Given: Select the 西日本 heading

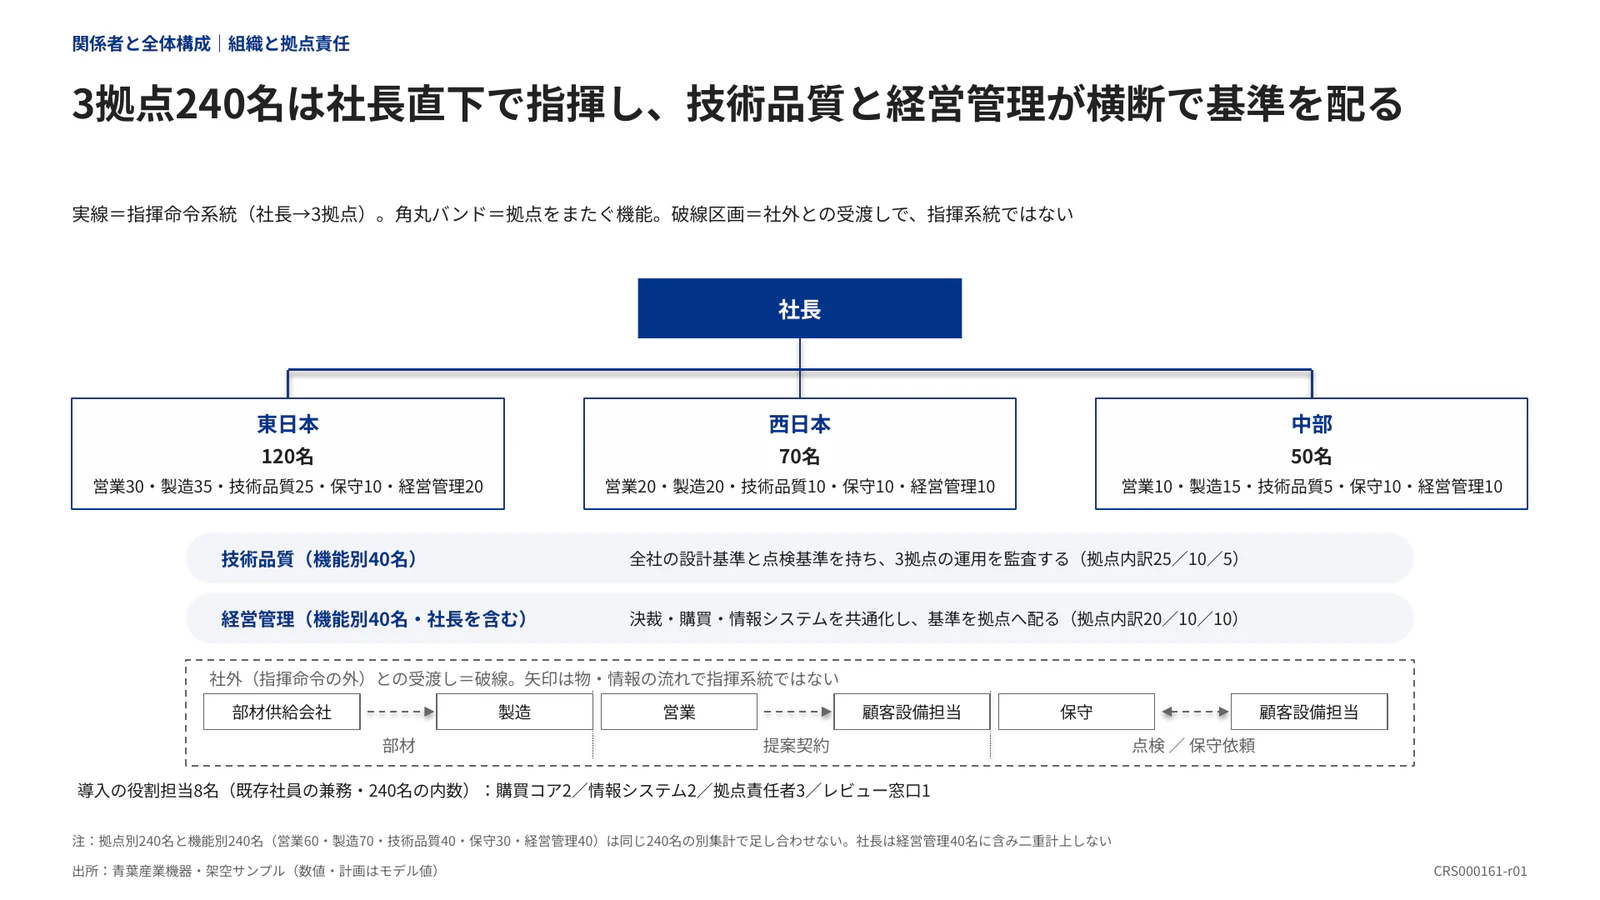Looking at the screenshot, I should click(x=799, y=424).
